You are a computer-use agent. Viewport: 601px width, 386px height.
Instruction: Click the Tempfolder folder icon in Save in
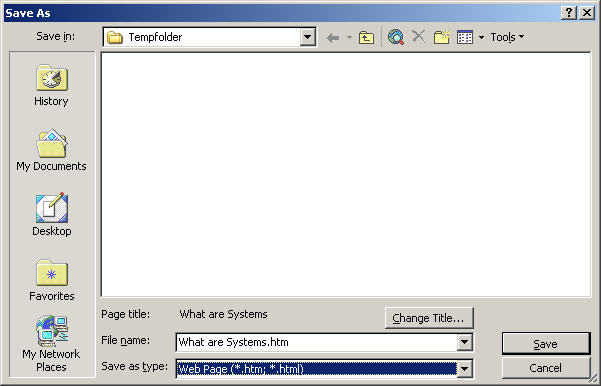(x=115, y=37)
